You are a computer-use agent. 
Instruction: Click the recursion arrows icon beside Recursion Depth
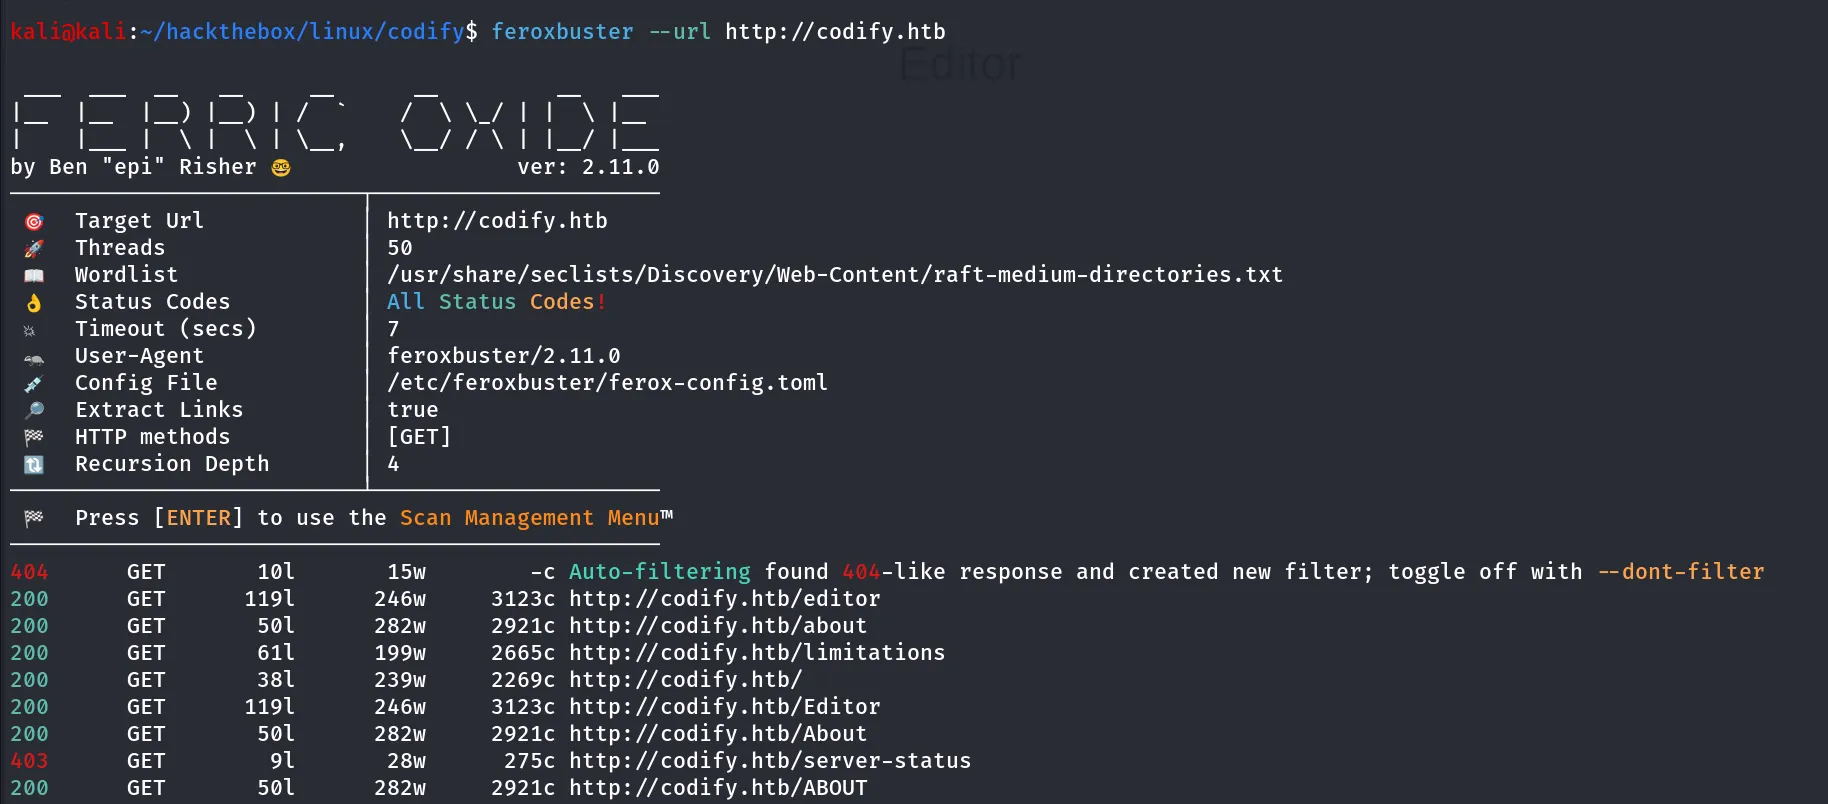[x=34, y=464]
